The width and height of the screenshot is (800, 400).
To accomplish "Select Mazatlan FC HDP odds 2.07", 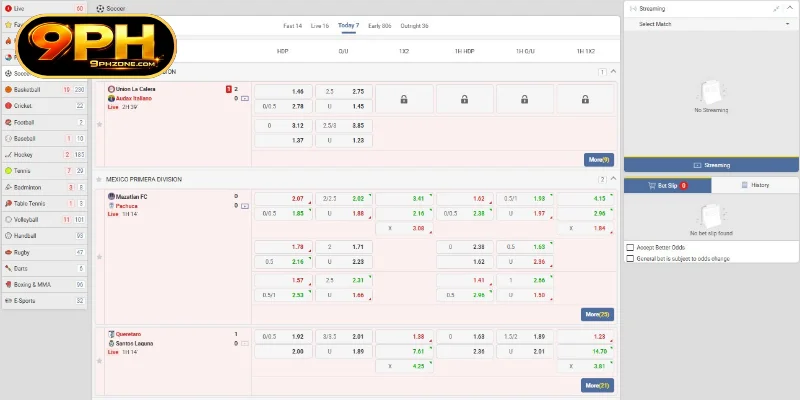I will 284,198.
